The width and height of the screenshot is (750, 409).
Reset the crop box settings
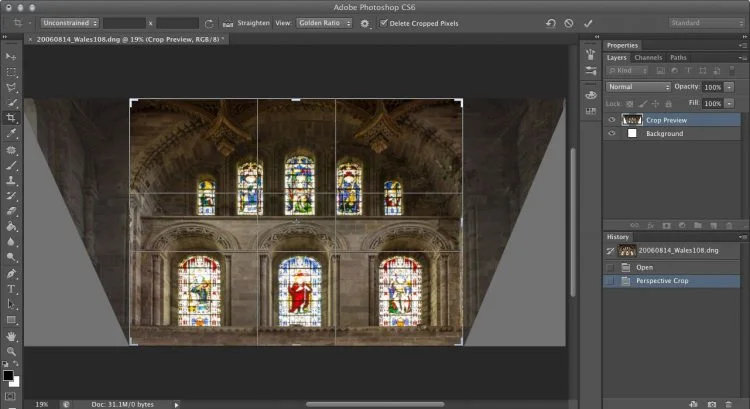[551, 23]
